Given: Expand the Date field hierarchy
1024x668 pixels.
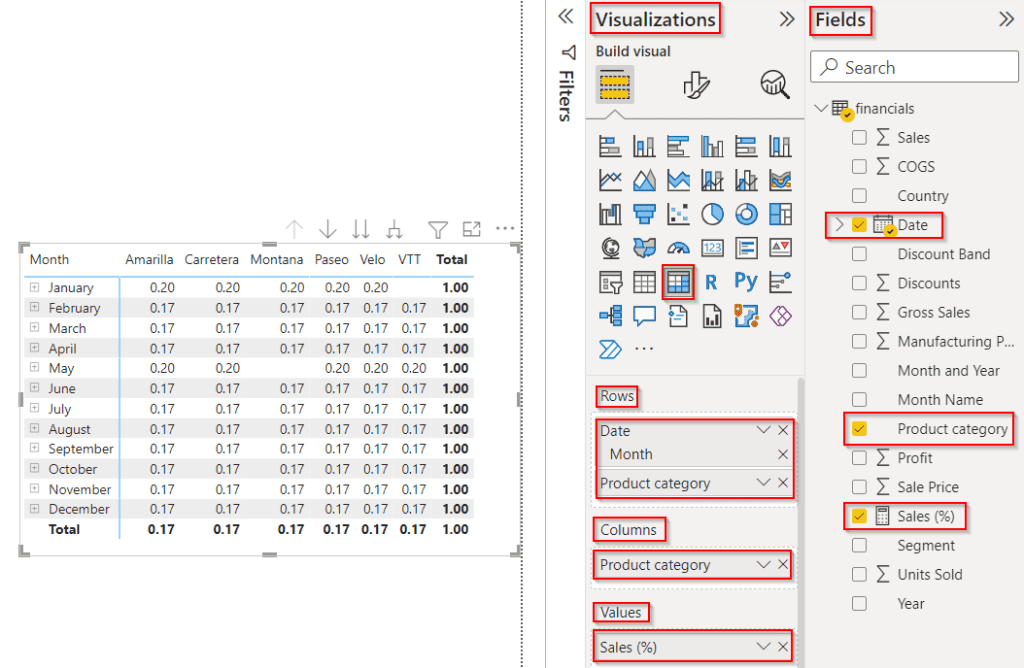Looking at the screenshot, I should tap(839, 225).
